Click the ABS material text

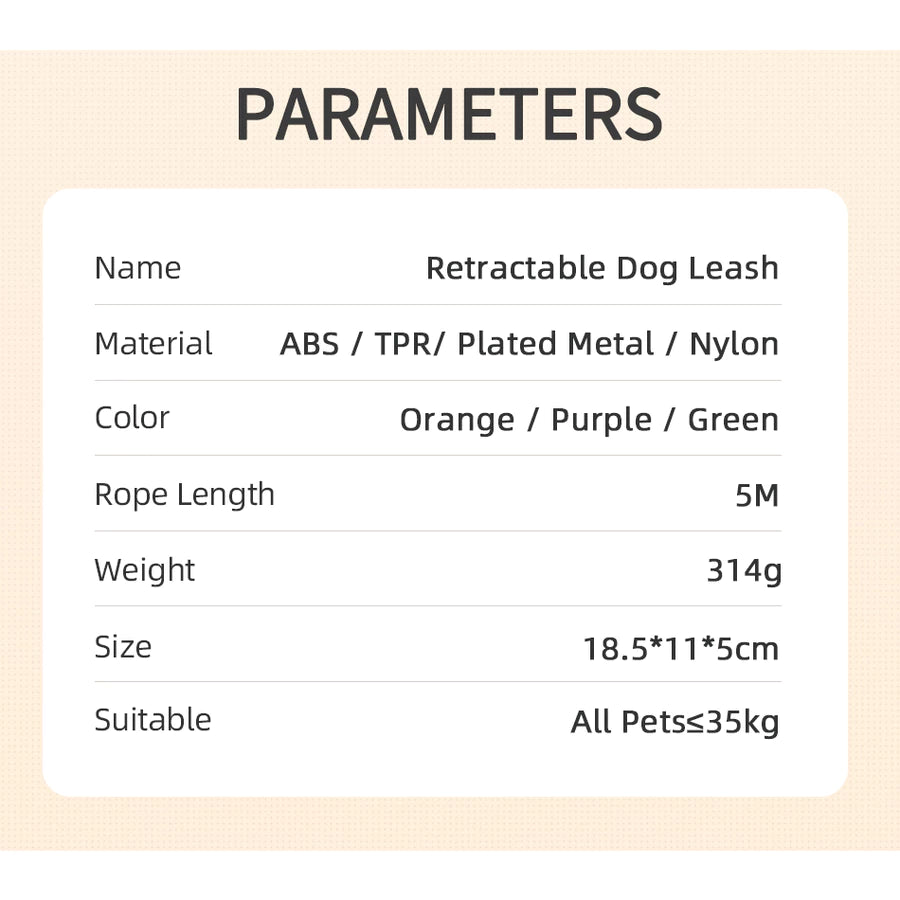310,344
